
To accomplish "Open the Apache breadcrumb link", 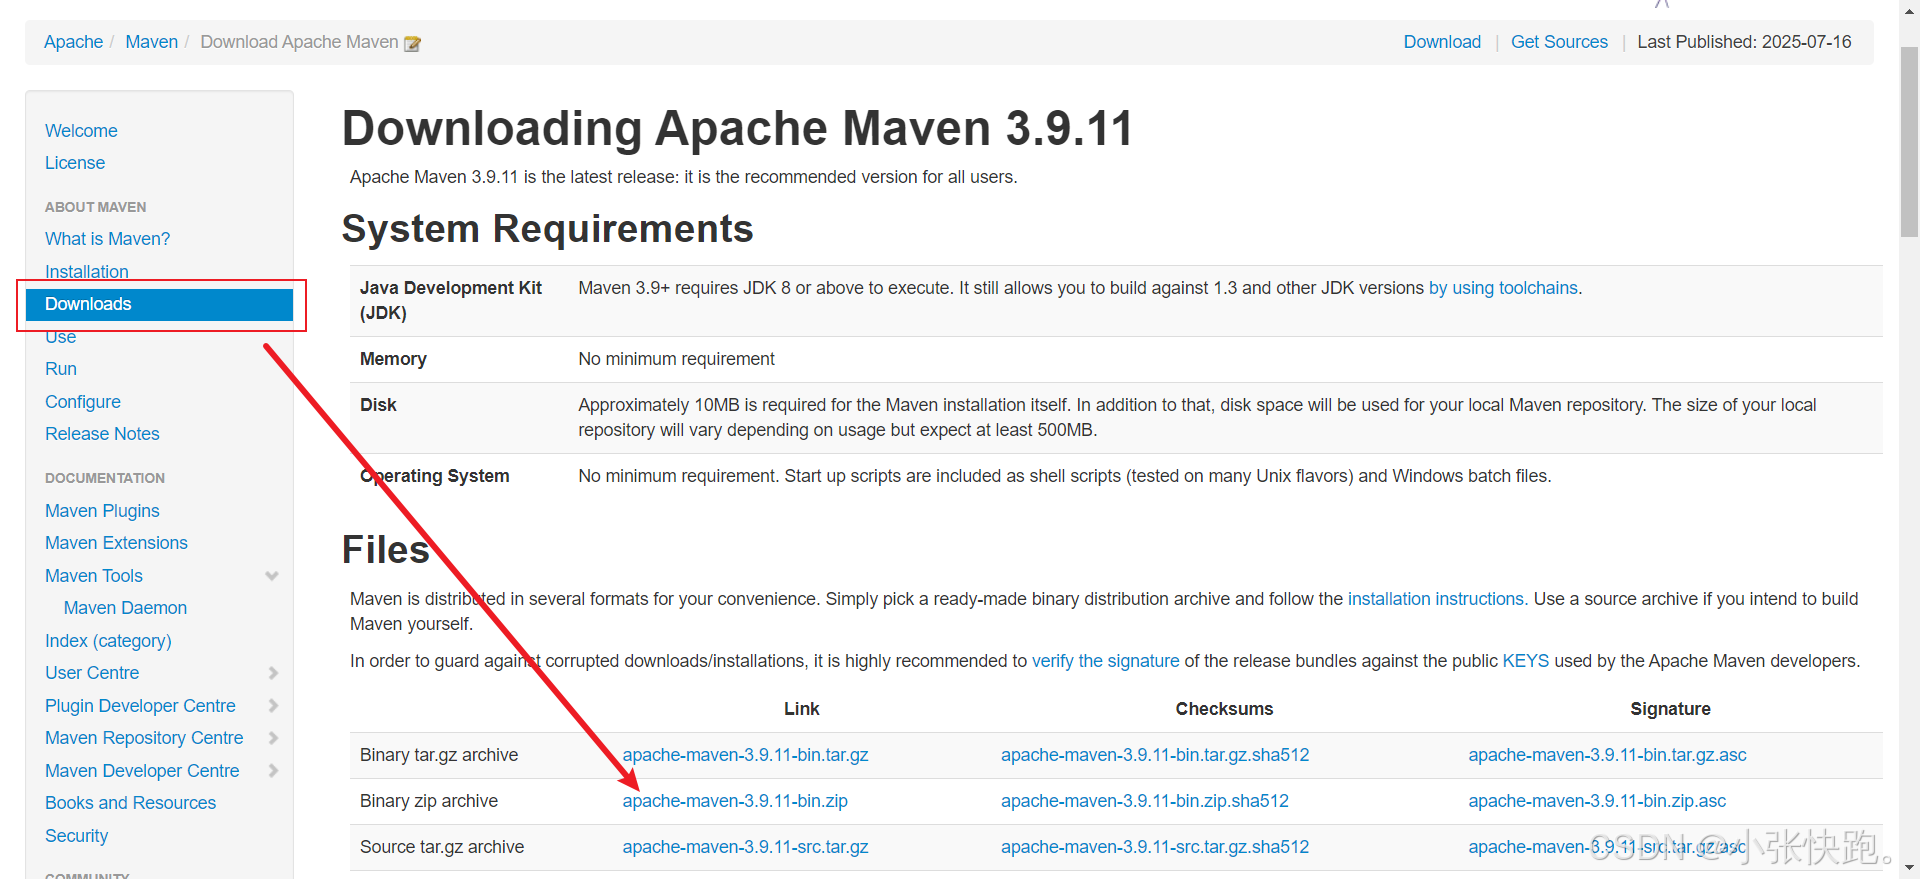I will (73, 42).
